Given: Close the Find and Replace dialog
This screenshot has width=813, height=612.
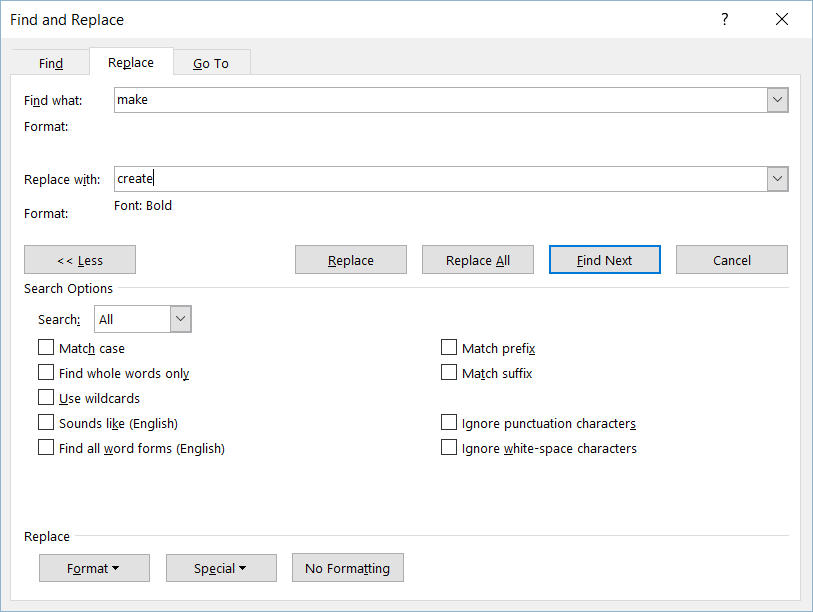Looking at the screenshot, I should [x=781, y=19].
